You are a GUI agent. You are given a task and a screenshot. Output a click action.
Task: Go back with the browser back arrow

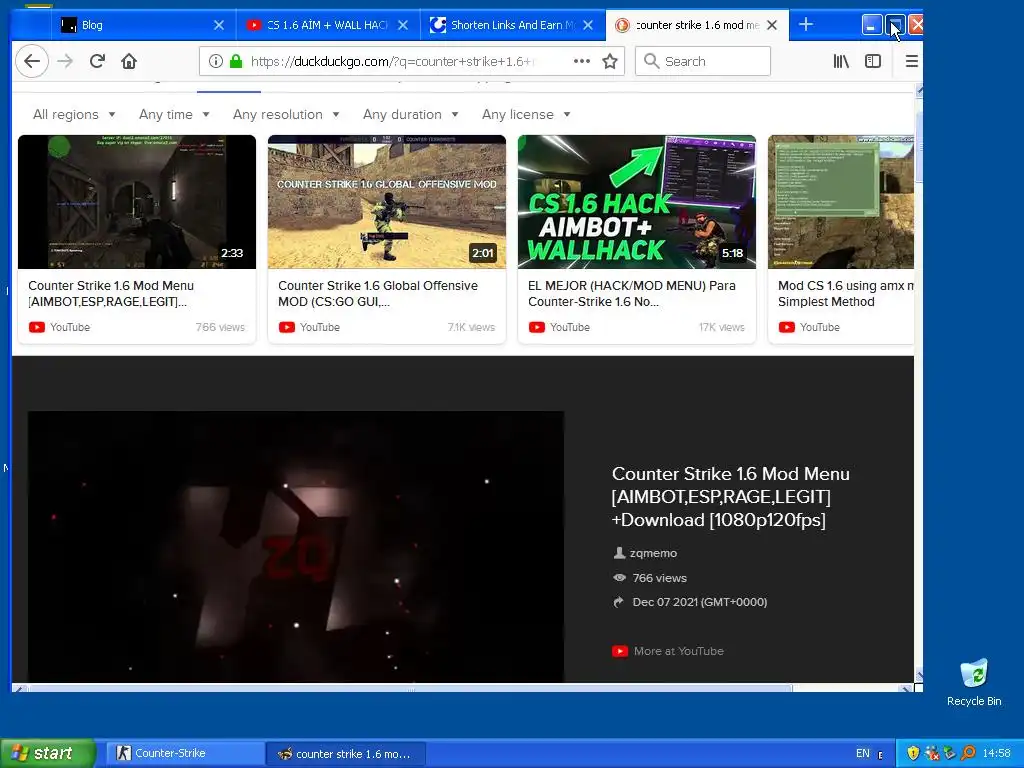pyautogui.click(x=32, y=61)
